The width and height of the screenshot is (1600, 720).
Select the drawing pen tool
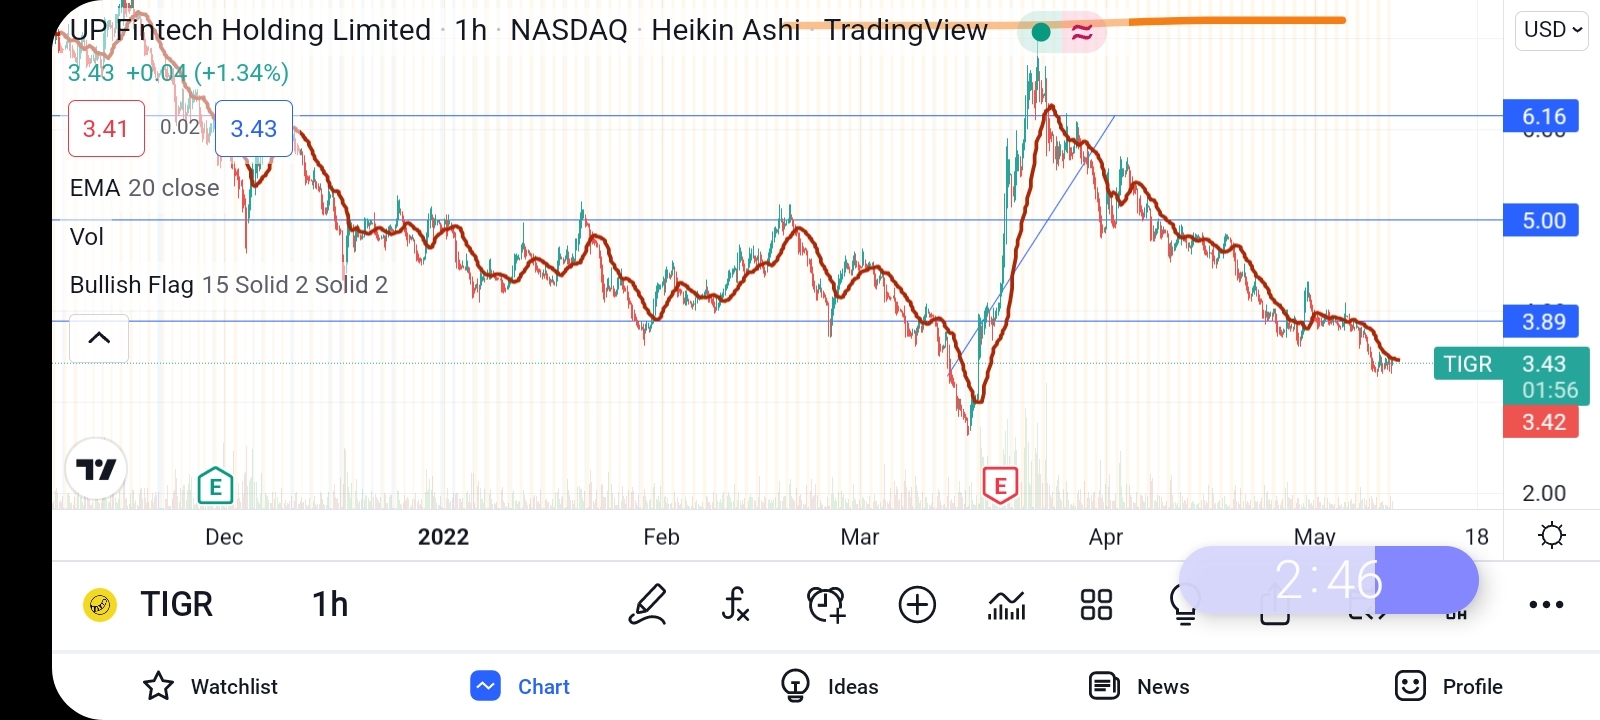647,604
